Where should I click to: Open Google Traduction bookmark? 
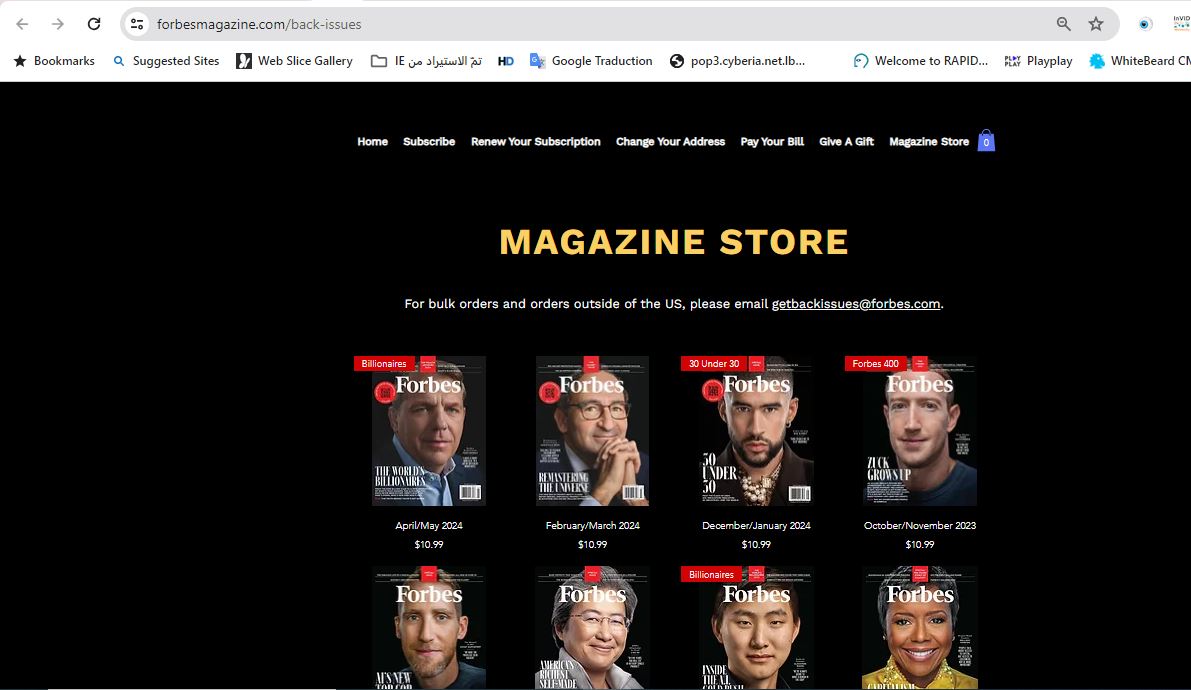(591, 61)
